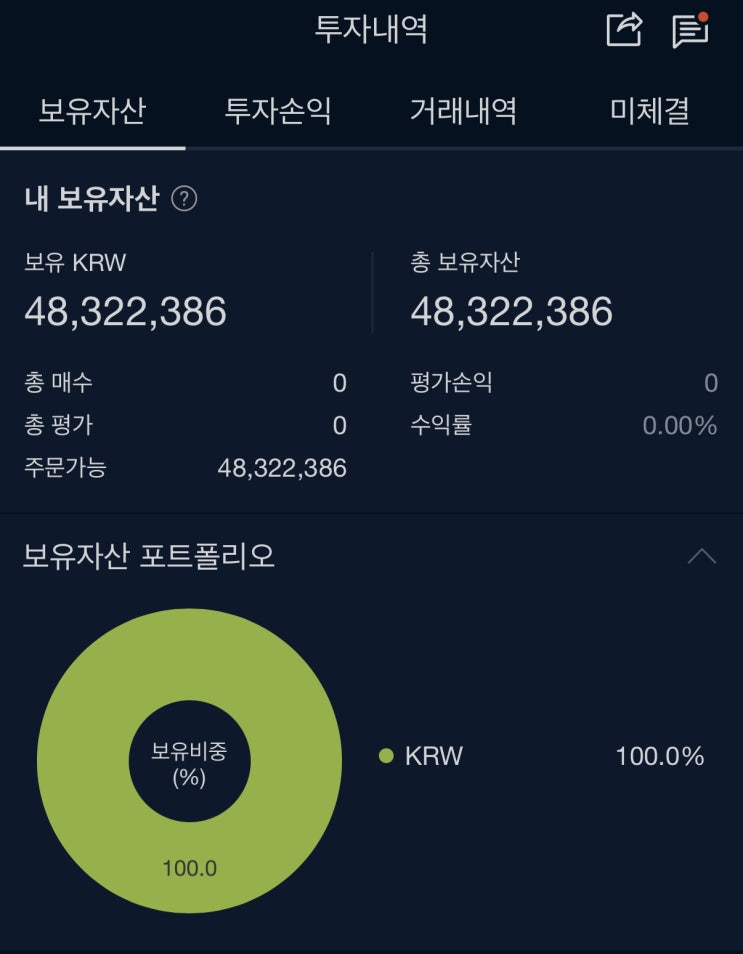Viewport: 743px width, 954px height.
Task: Click the green donut chart ring
Action: tap(80, 760)
